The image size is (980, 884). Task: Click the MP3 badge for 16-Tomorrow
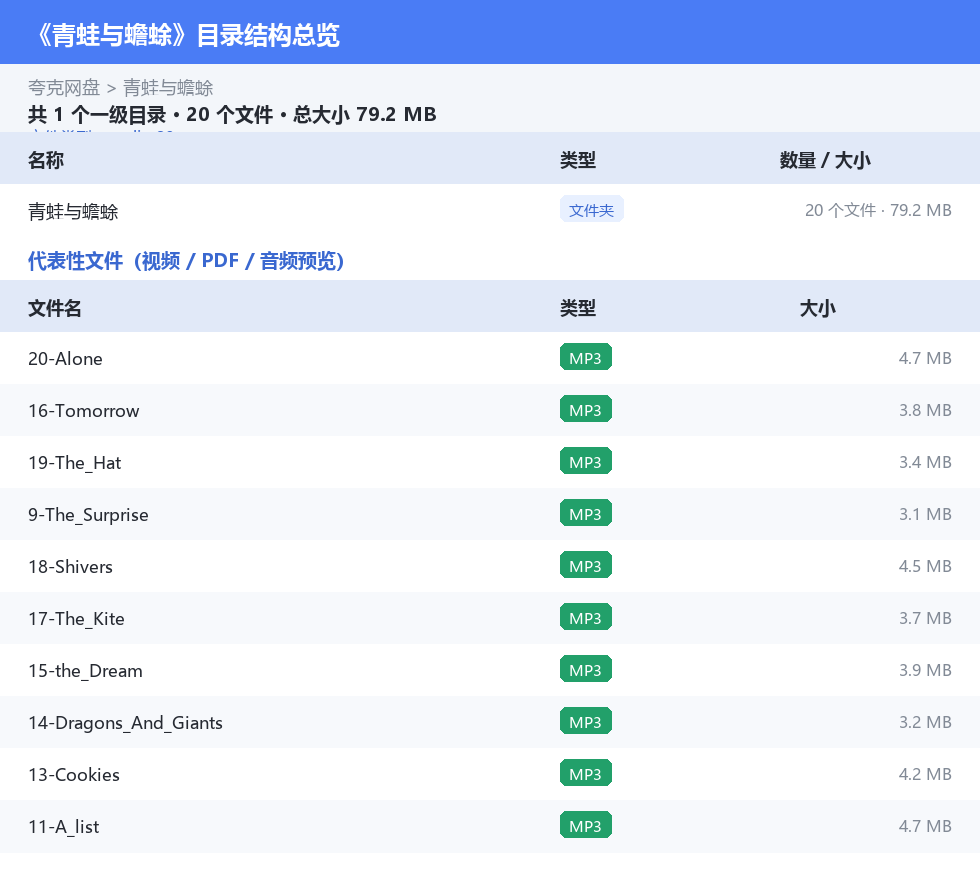(x=586, y=409)
